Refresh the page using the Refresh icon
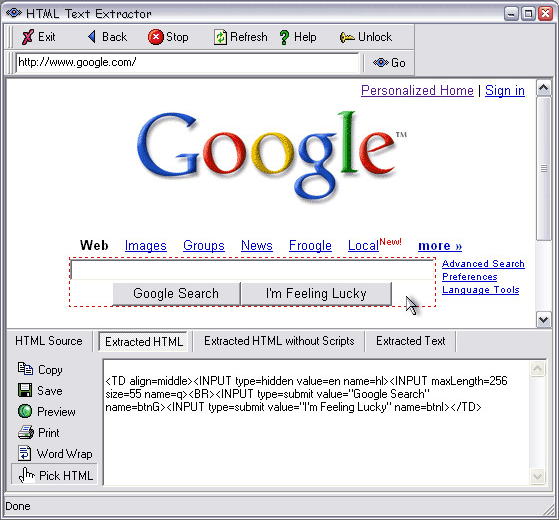This screenshot has width=559, height=520. coord(220,37)
